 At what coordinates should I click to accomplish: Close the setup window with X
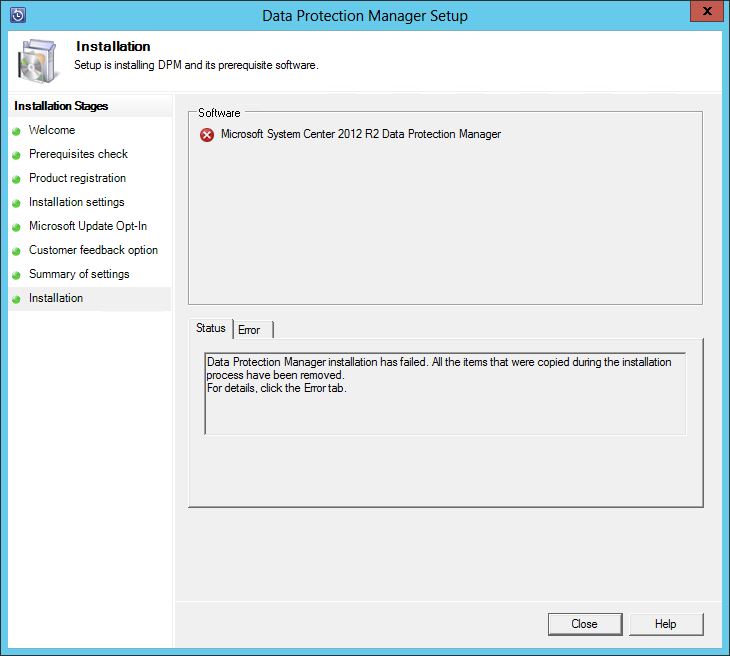707,11
